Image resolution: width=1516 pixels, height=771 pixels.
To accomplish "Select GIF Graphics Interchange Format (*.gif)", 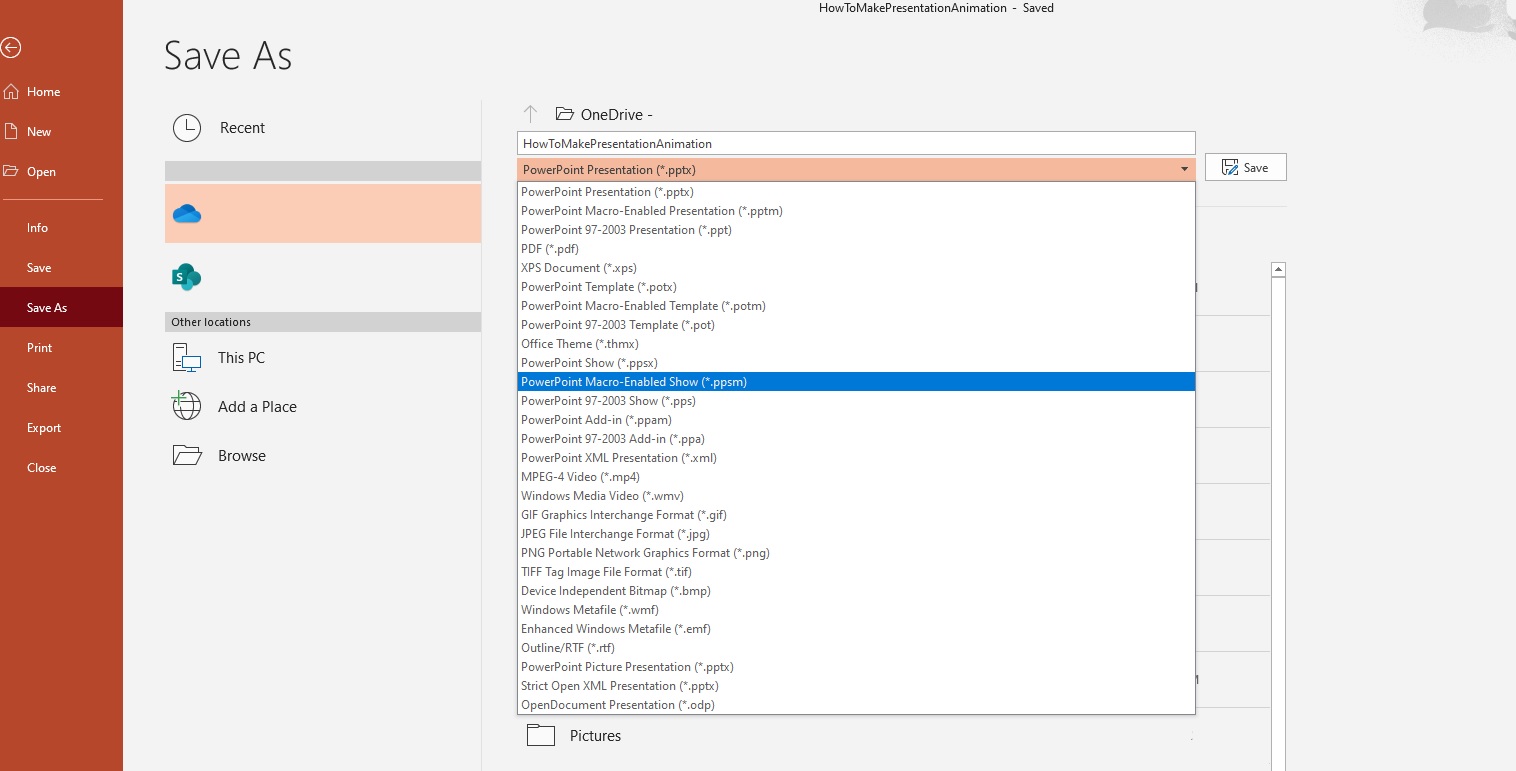I will coord(856,515).
